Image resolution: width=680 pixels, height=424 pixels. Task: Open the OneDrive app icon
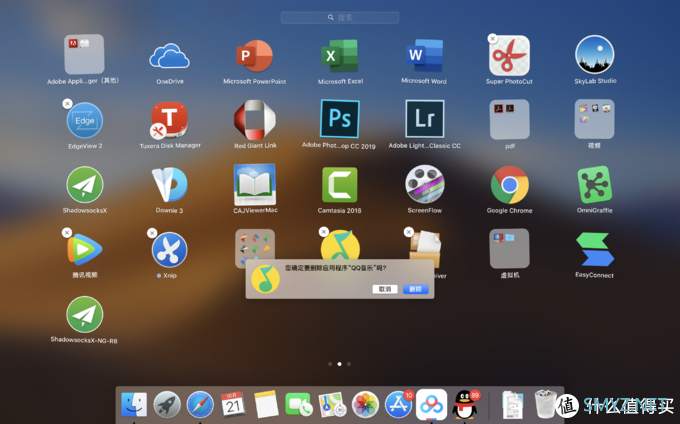click(x=170, y=56)
